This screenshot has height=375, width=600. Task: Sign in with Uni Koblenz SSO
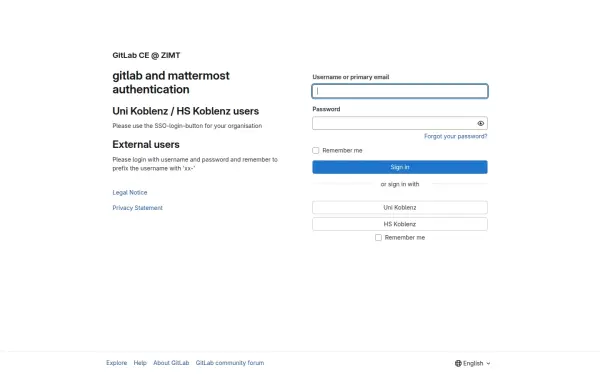(400, 207)
